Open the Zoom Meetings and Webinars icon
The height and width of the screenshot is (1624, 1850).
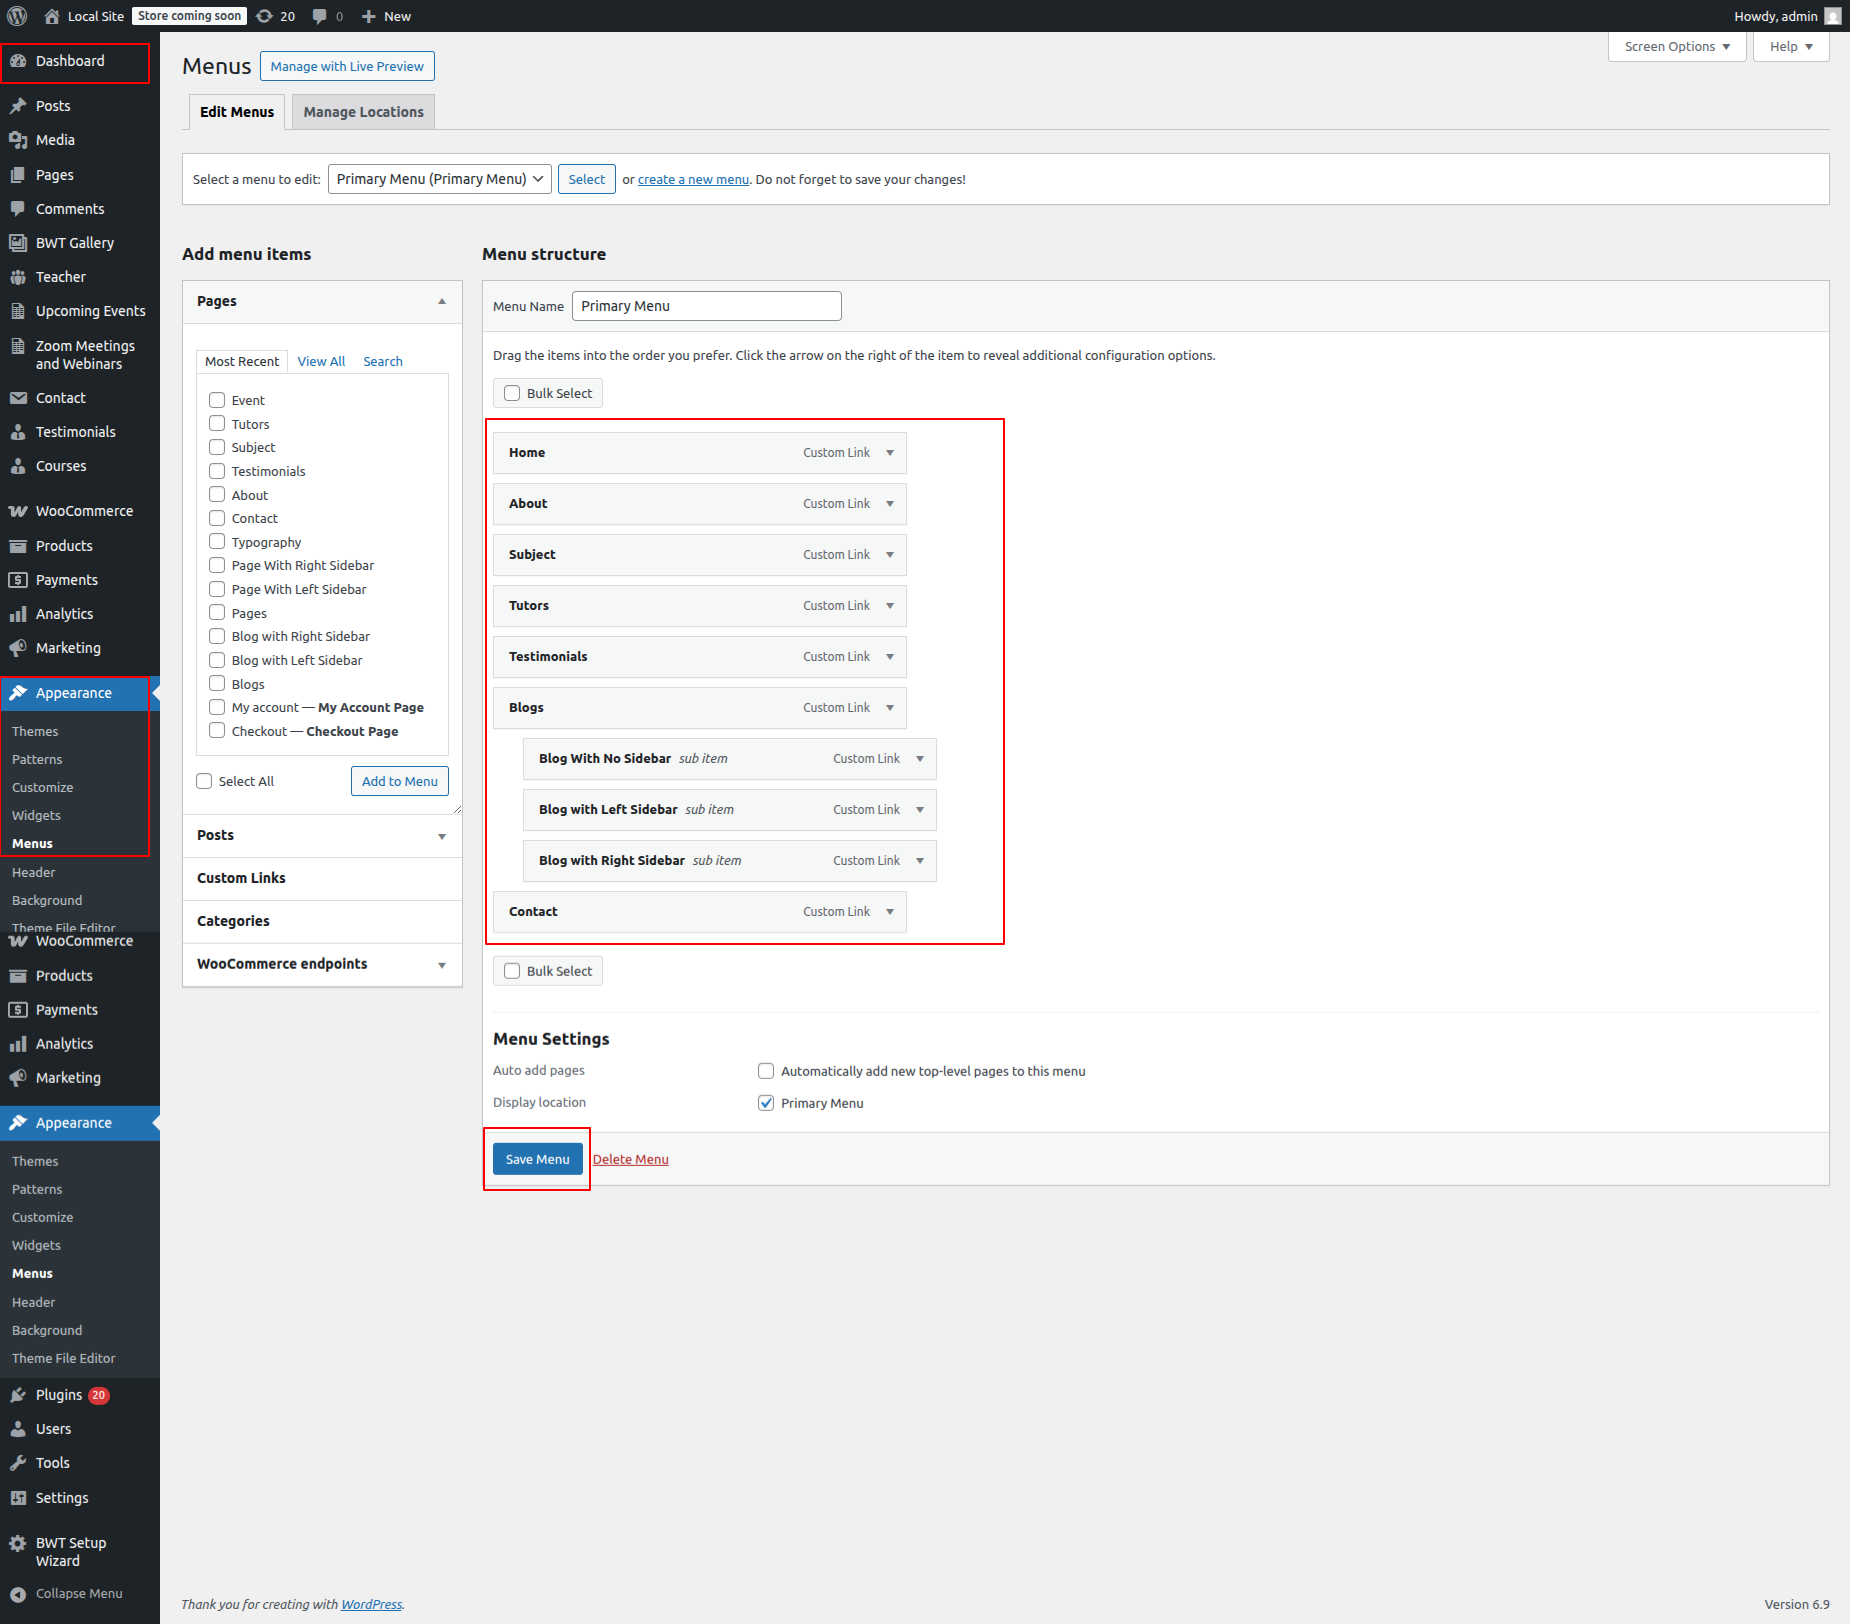point(18,346)
